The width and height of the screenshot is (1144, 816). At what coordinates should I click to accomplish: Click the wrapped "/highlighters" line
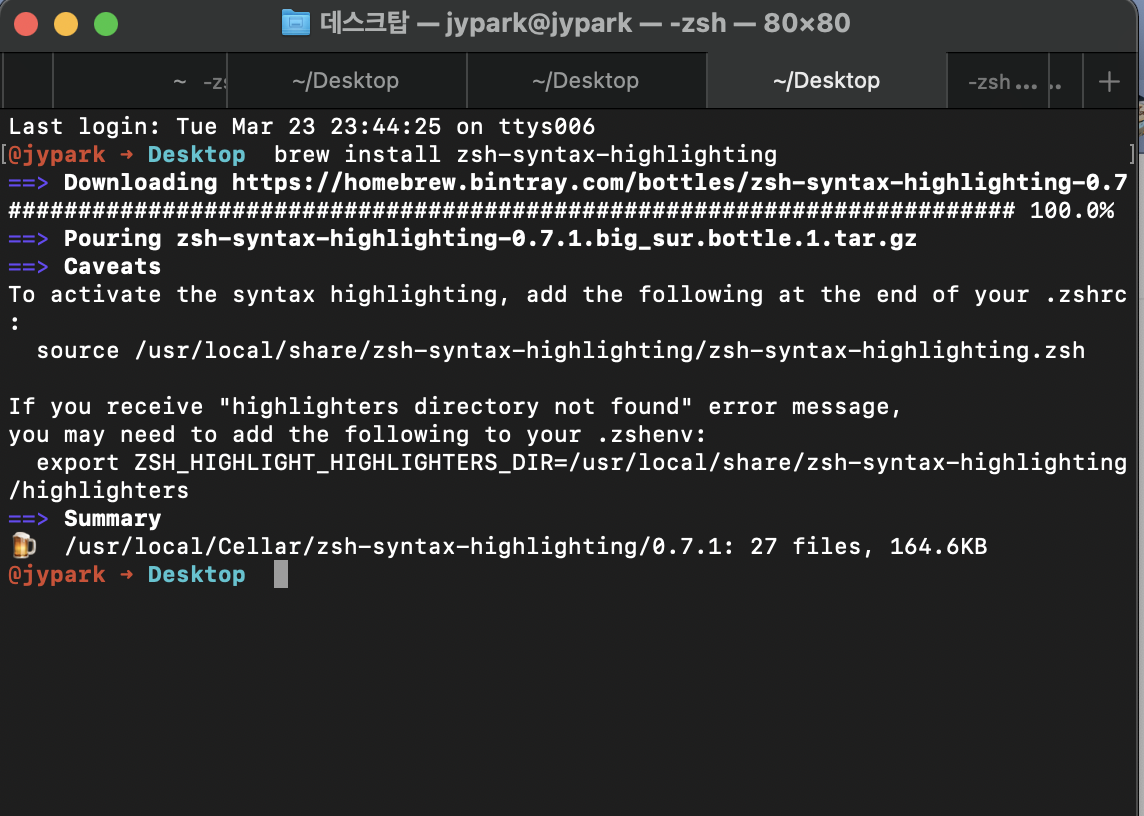98,490
